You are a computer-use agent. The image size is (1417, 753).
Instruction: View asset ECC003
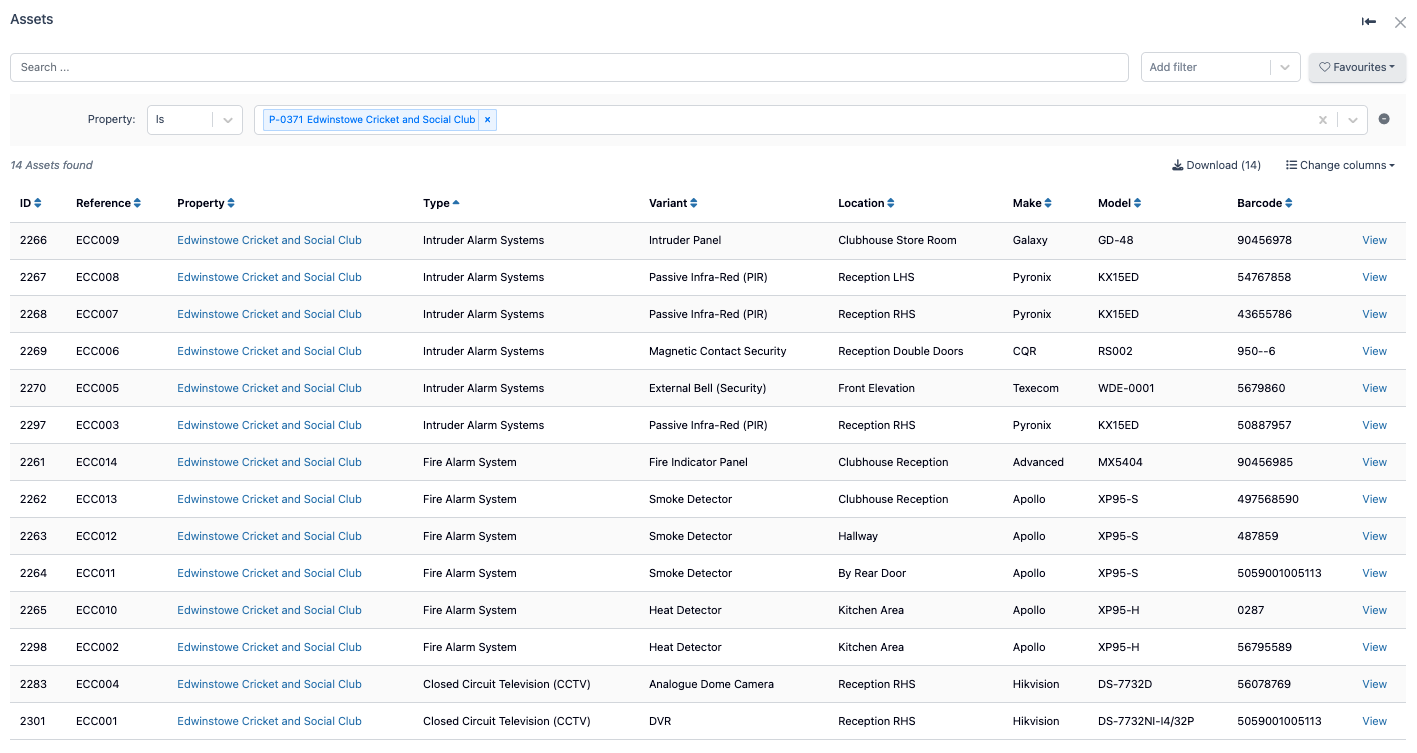point(1374,425)
